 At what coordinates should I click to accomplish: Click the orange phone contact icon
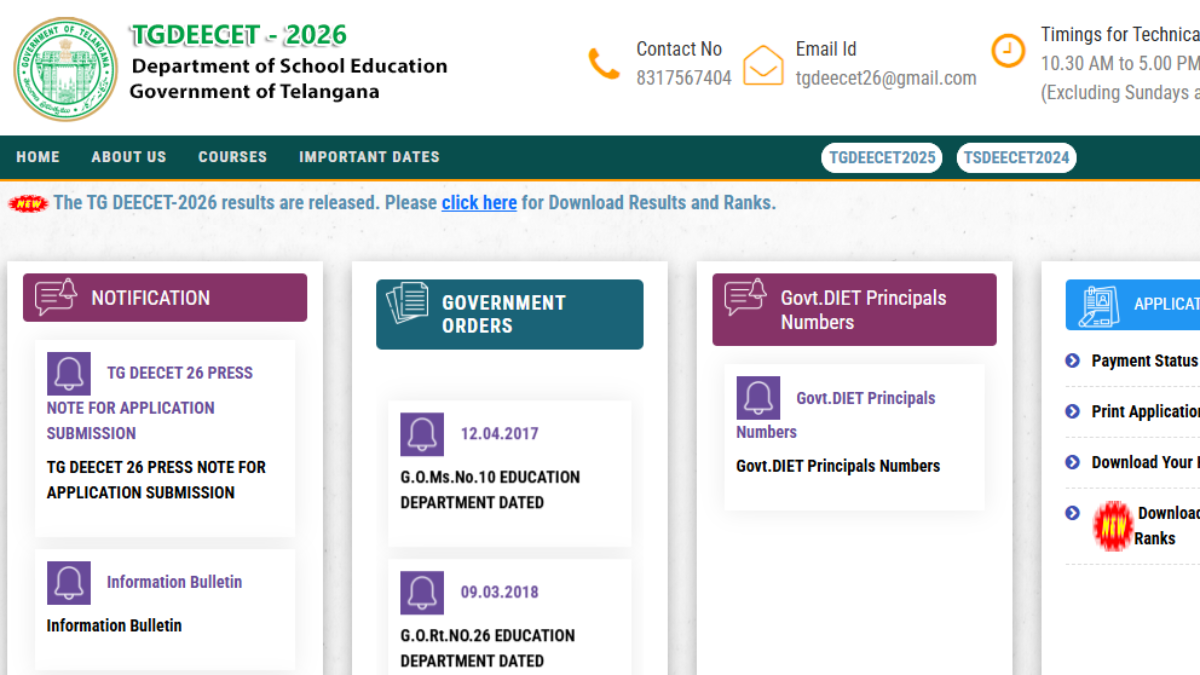604,64
